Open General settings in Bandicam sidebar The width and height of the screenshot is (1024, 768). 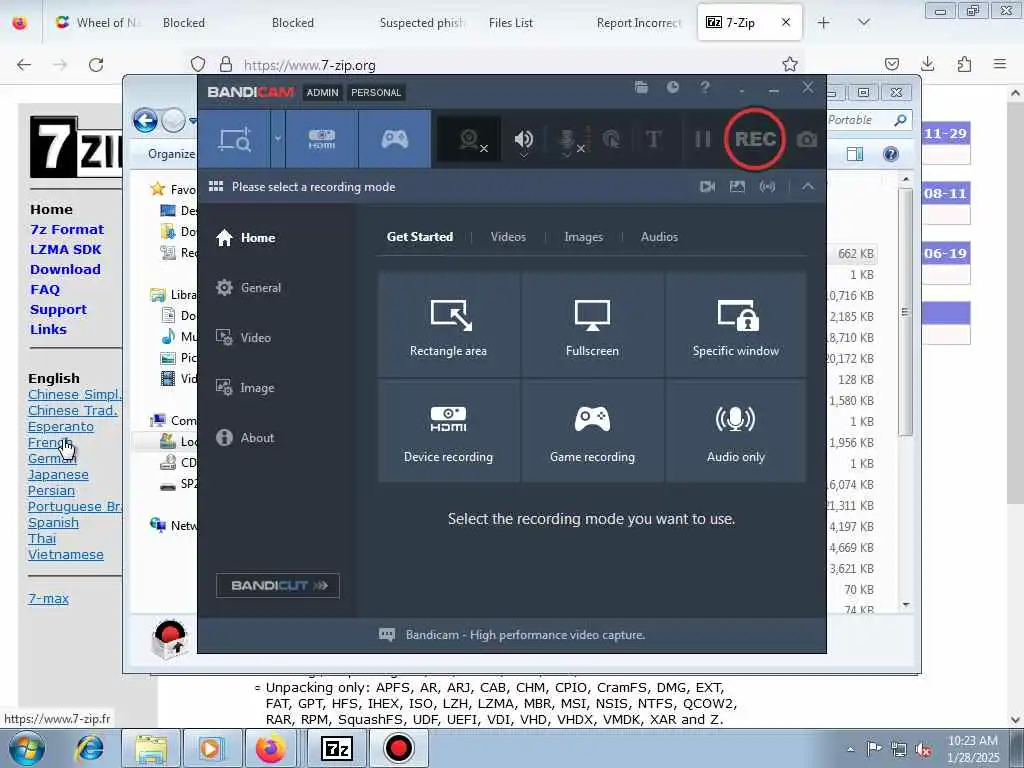pyautogui.click(x=248, y=288)
